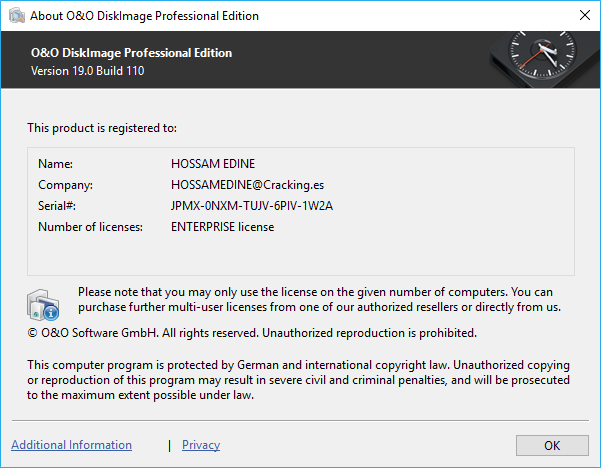Screen dimensions: 601x468
Task: Click the 'Name:' field label
Action: pyautogui.click(x=55, y=164)
